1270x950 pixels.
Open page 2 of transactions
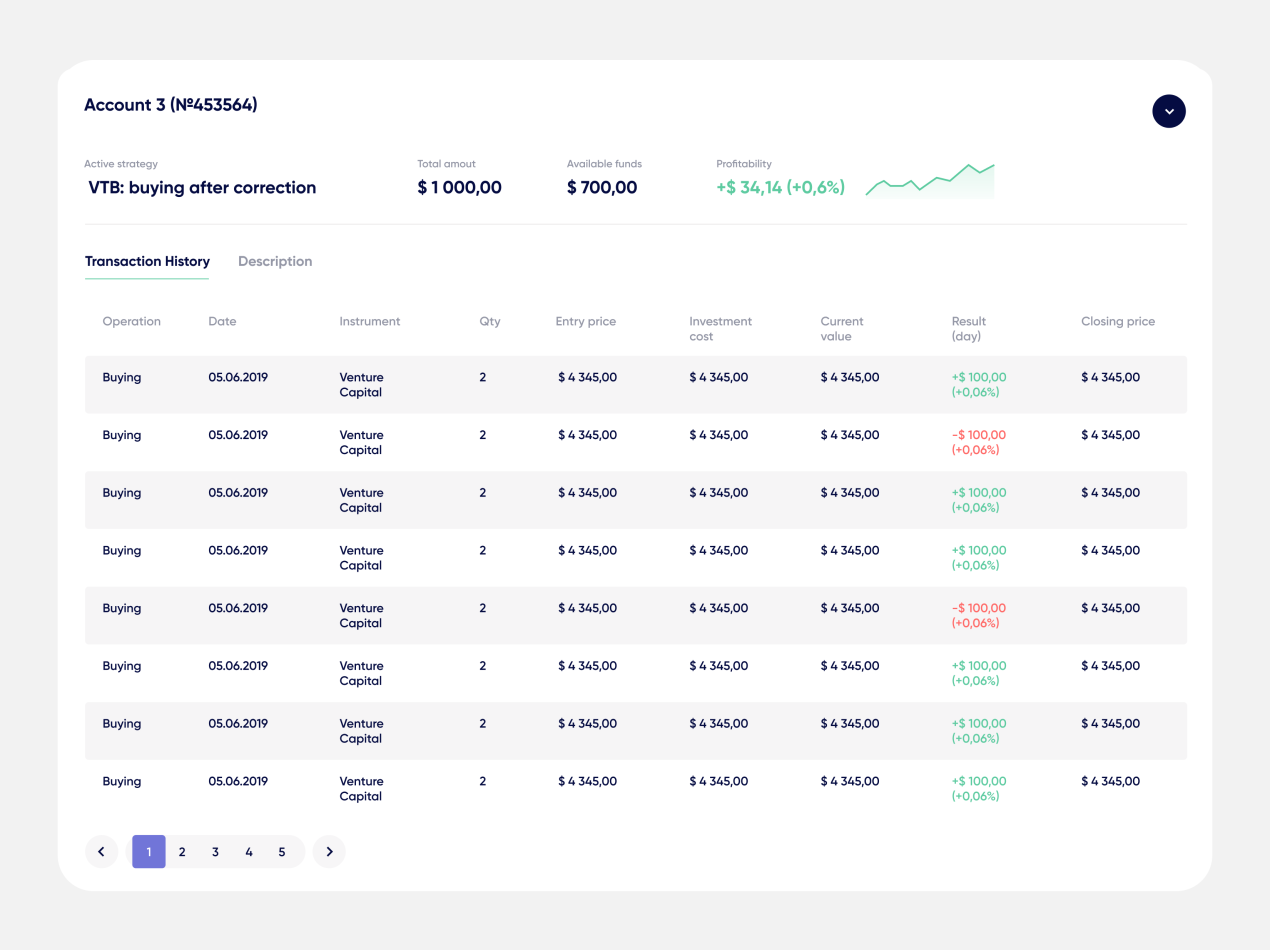(x=182, y=852)
